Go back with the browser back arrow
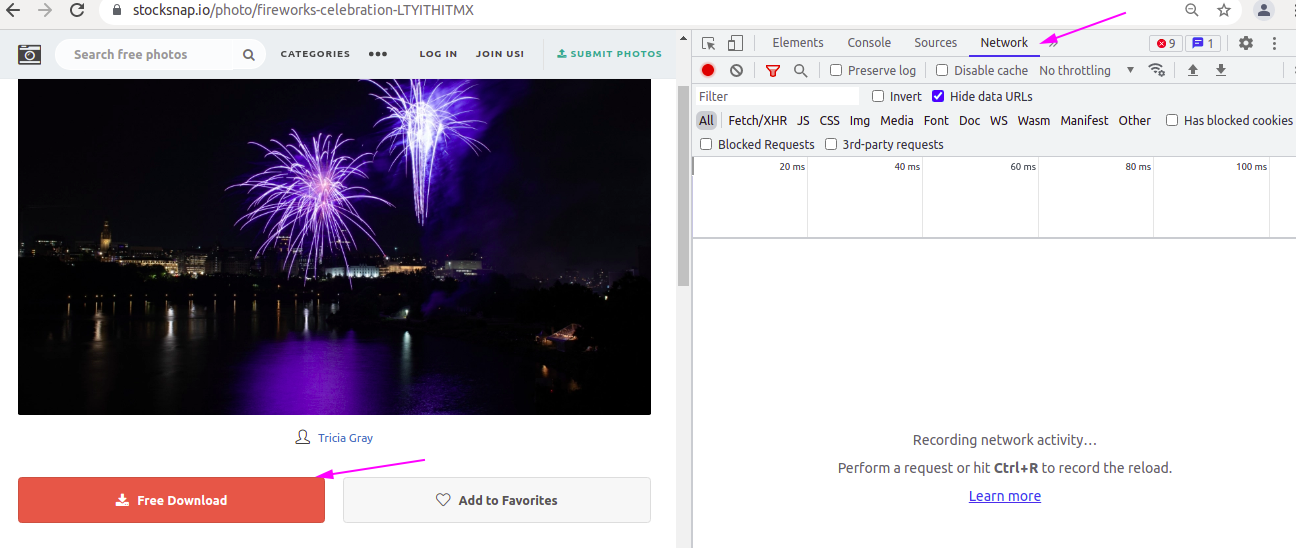Screen dimensions: 1296x548 coord(15,10)
